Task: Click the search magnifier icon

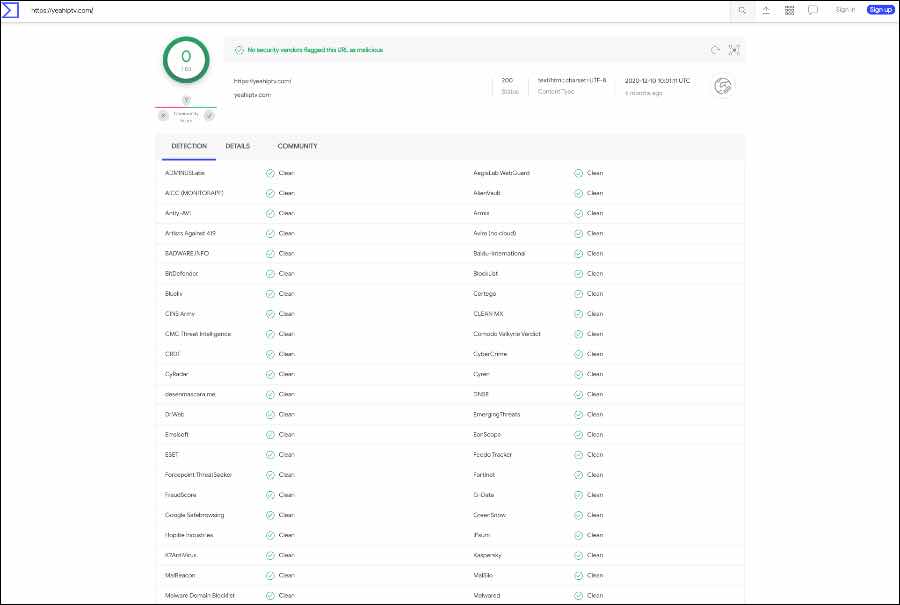Action: (x=742, y=10)
